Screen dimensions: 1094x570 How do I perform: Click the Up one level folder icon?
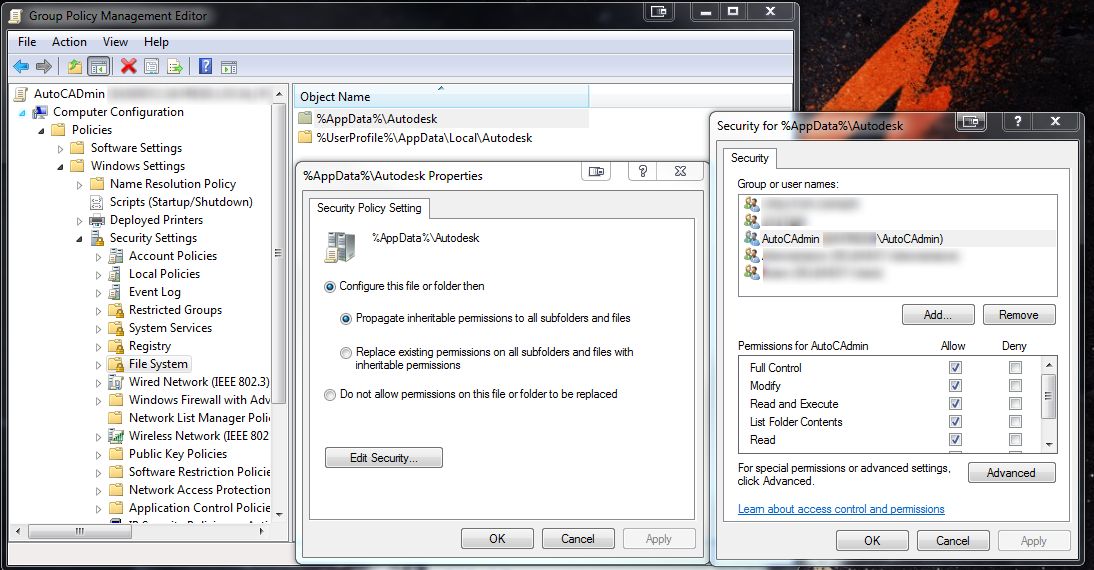point(75,67)
